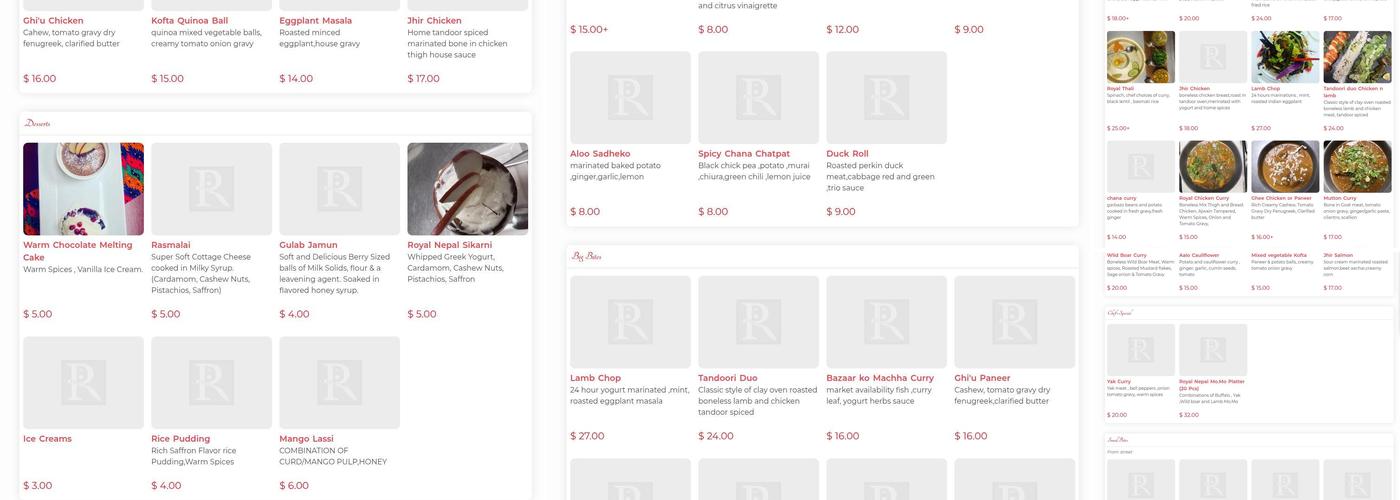Click the Eggplant Masala item name

tap(315, 20)
